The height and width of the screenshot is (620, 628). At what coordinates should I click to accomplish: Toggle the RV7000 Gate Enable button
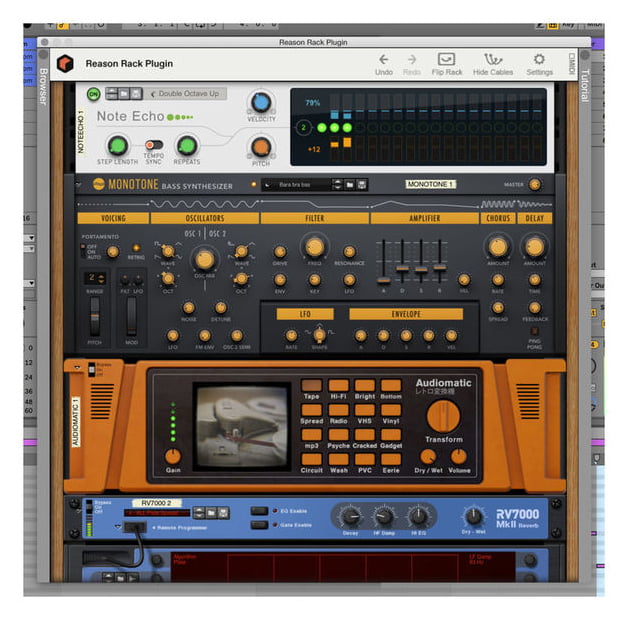(259, 525)
